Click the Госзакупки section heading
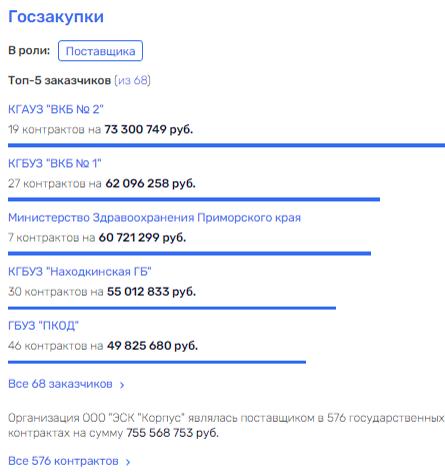 pos(56,17)
